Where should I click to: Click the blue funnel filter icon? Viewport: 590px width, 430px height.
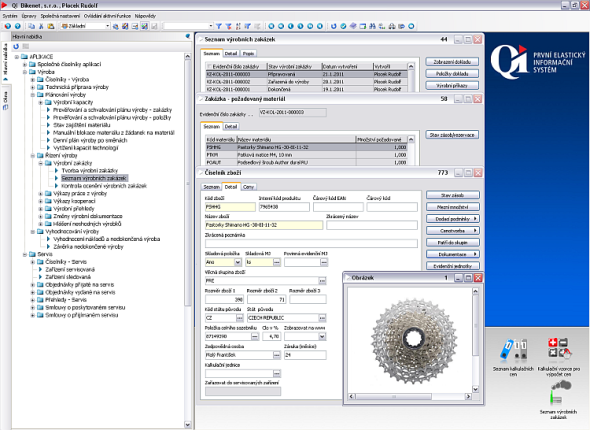click(219, 26)
